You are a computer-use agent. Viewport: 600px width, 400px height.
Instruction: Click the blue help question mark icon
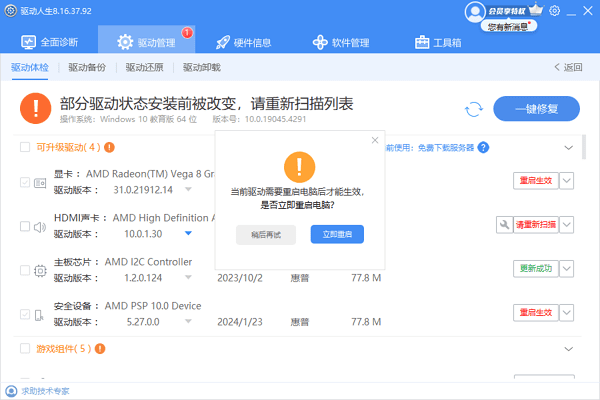483,147
